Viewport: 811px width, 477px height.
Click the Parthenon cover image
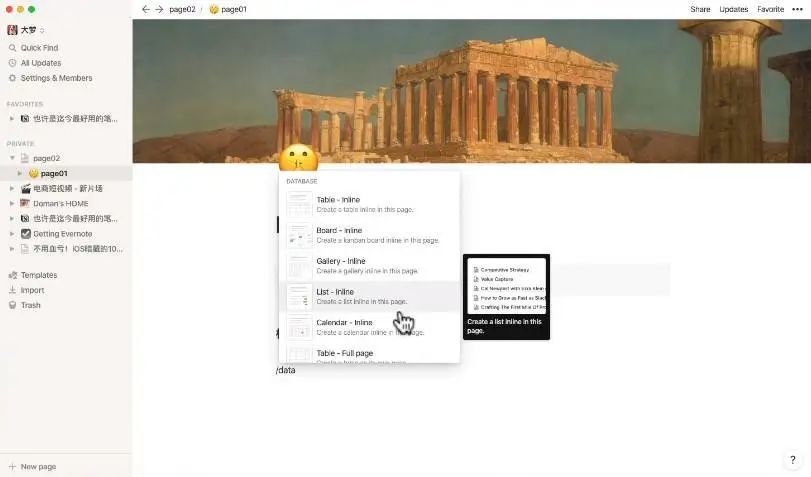pos(471,91)
